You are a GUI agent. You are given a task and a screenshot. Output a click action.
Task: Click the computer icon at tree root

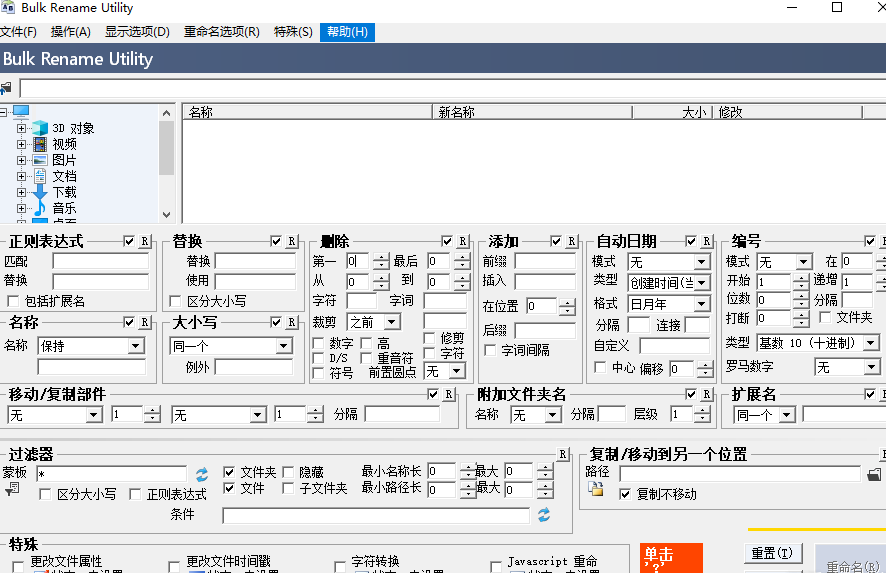(21, 111)
